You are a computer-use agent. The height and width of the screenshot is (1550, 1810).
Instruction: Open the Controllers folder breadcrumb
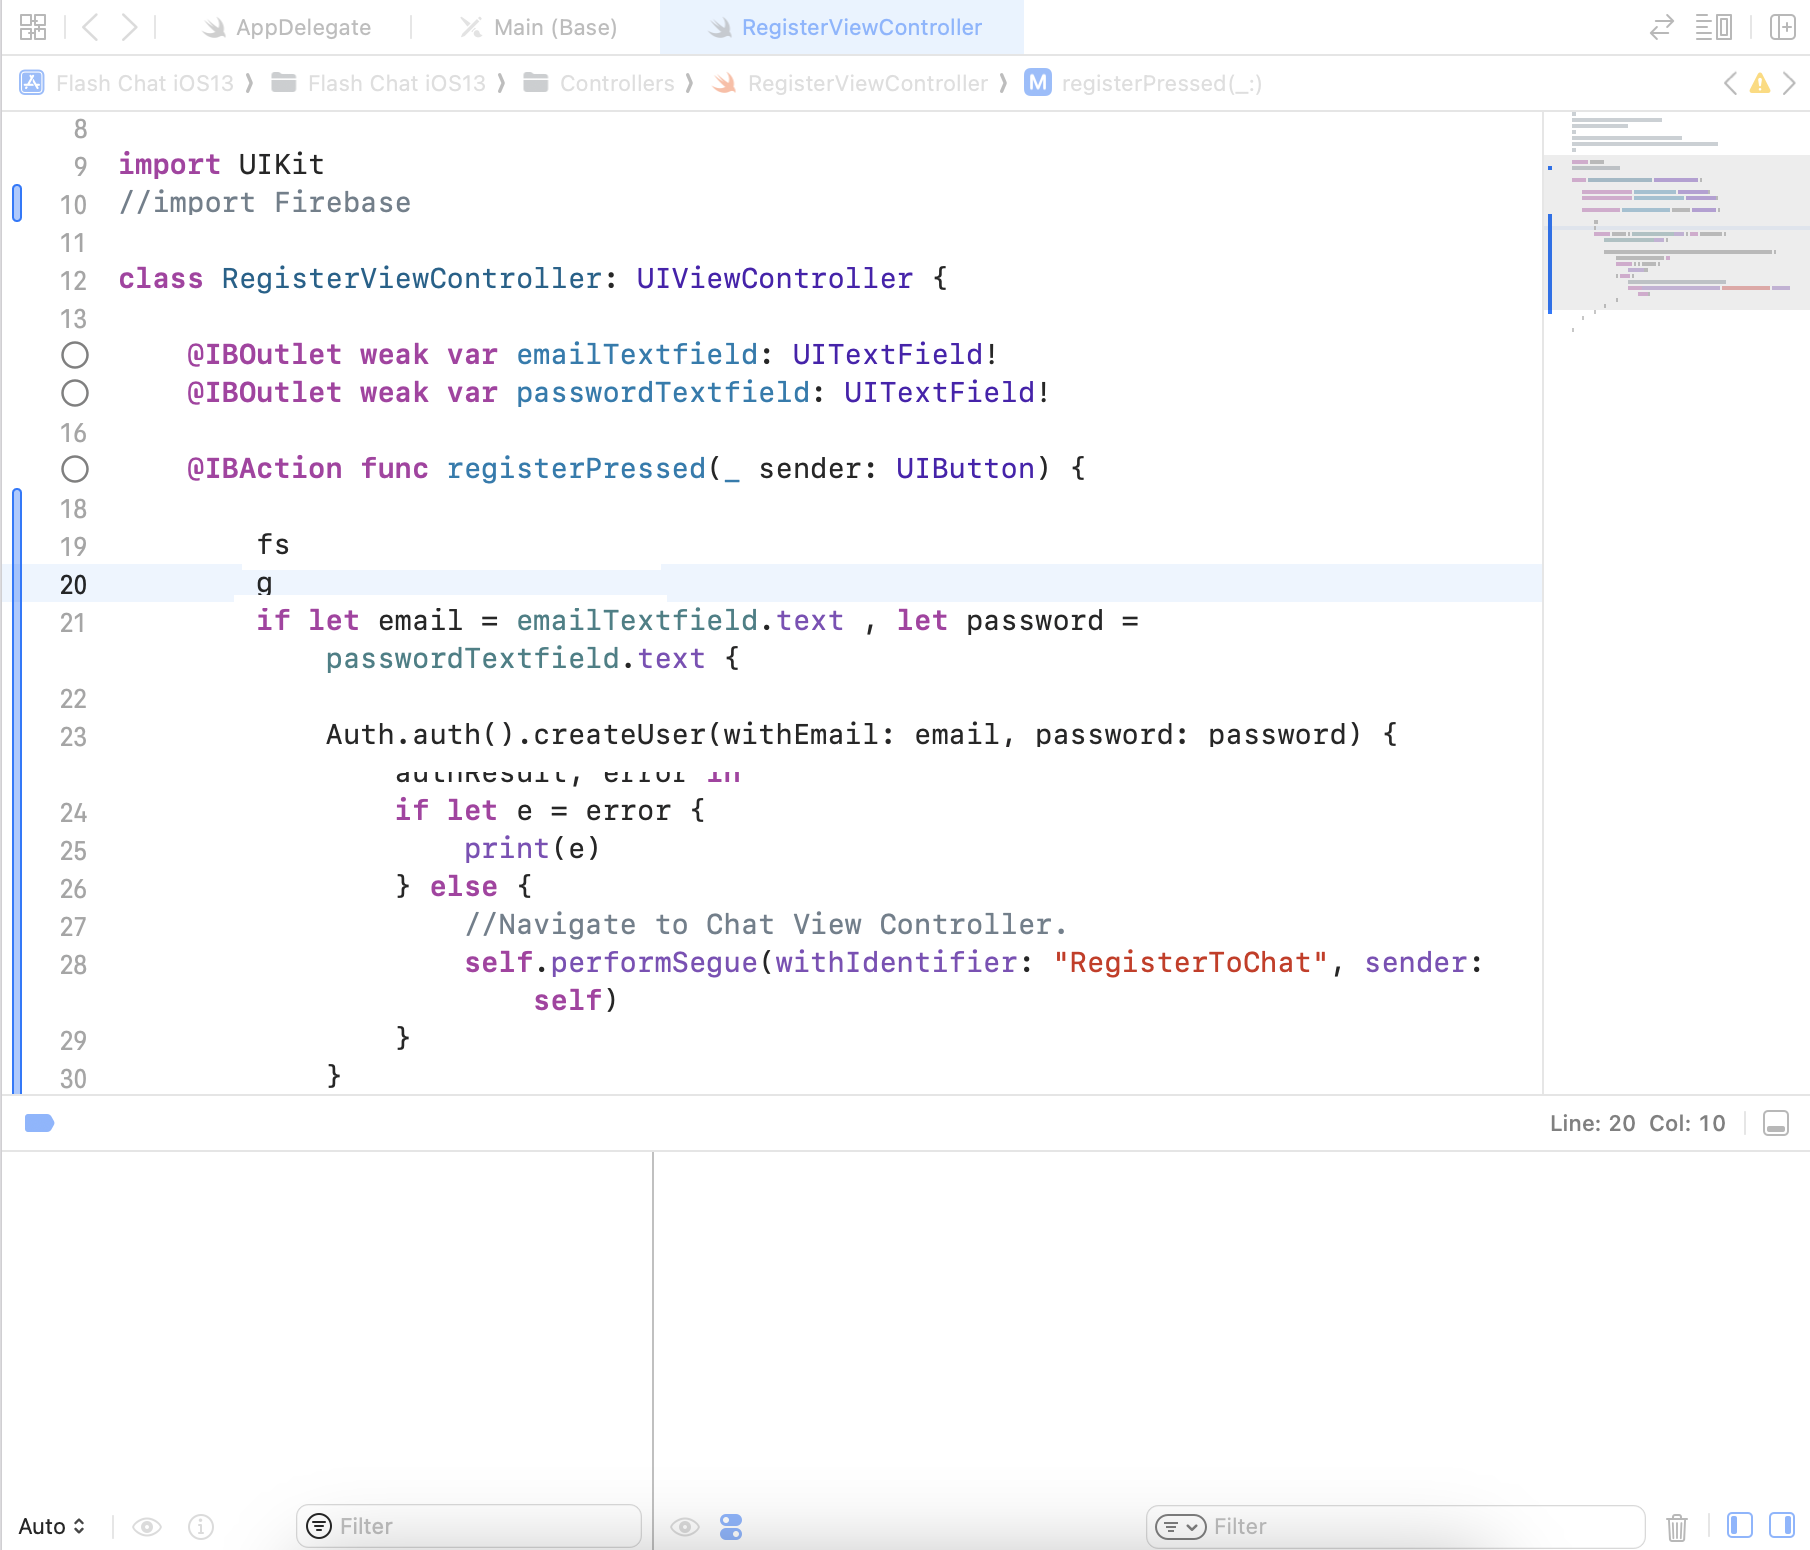pyautogui.click(x=600, y=83)
